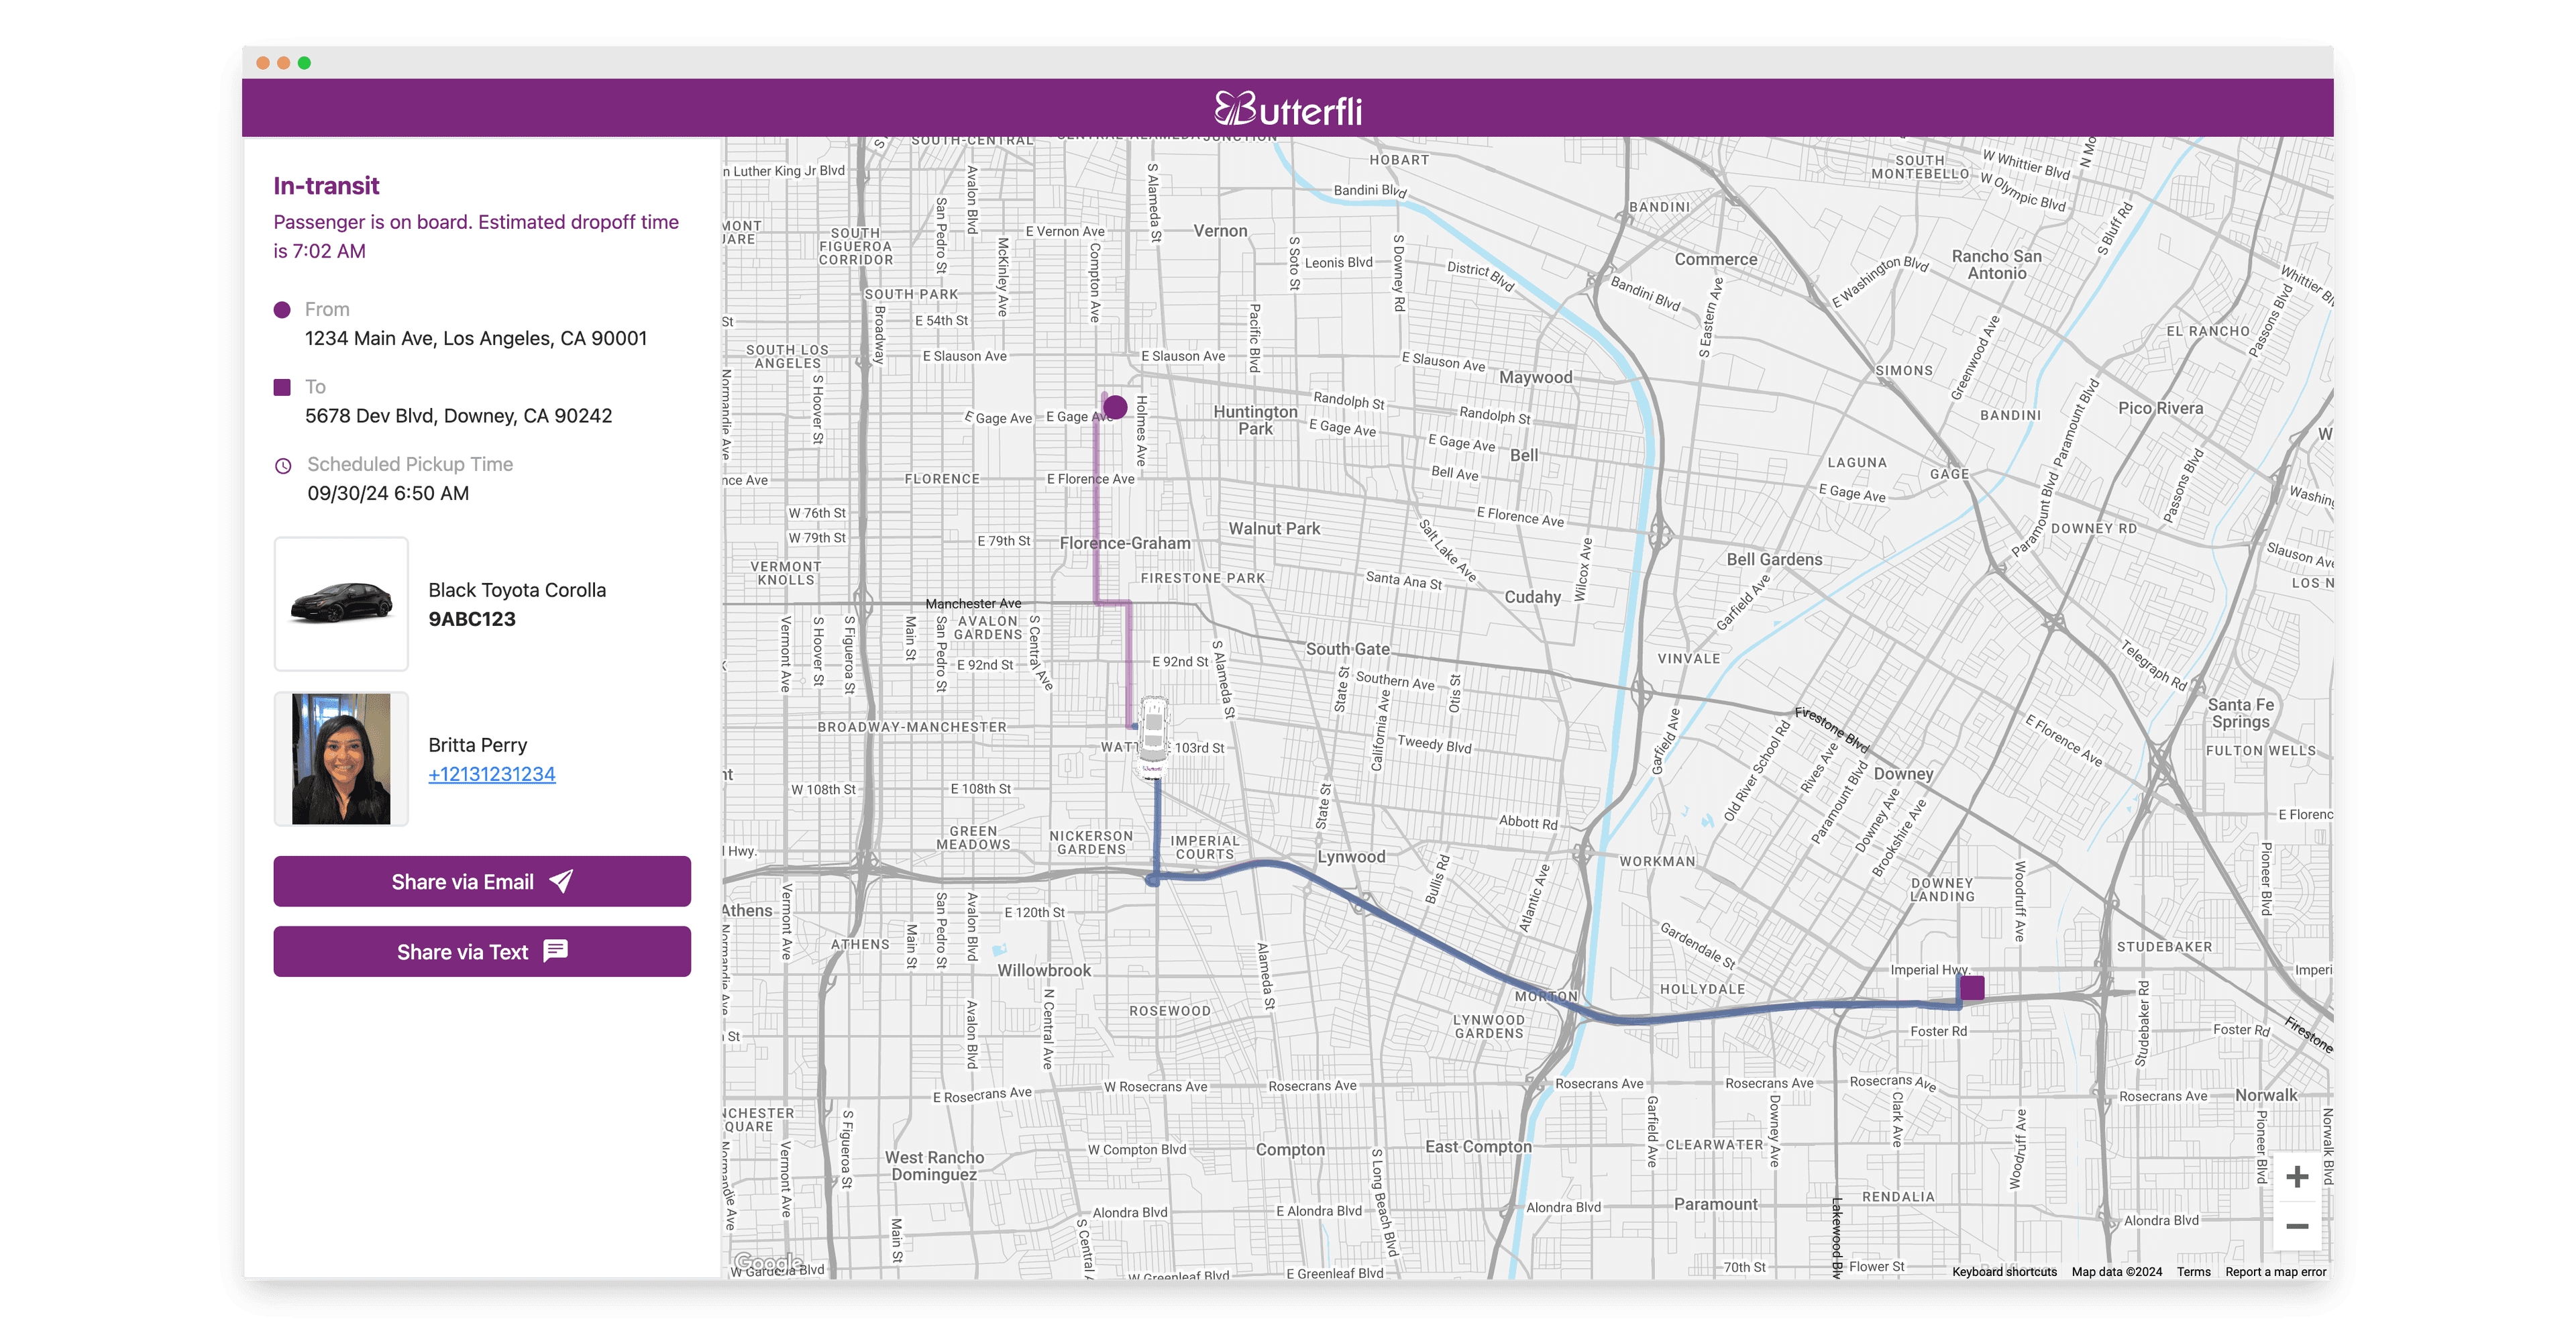Click the Willowbrook map label
2576x1325 pixels.
coord(1044,970)
